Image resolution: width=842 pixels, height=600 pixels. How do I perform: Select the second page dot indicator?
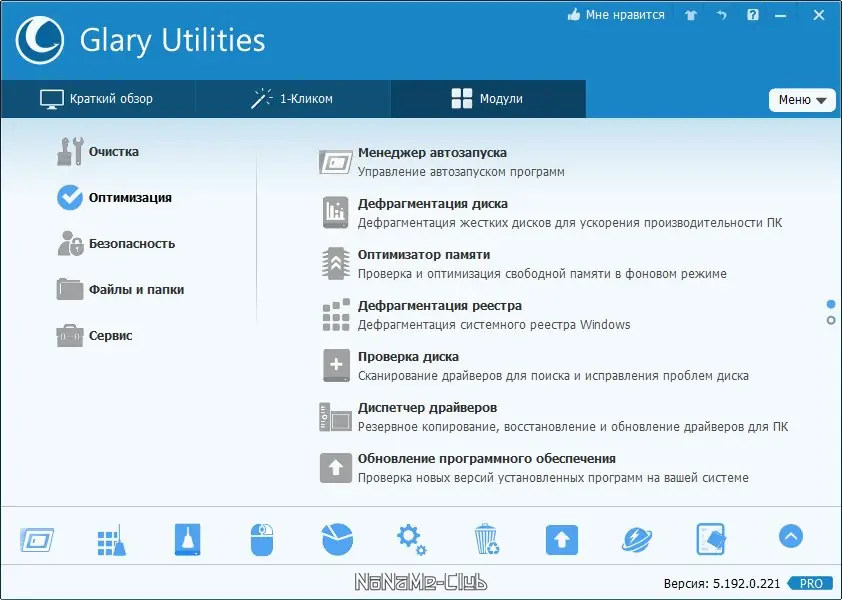(x=831, y=320)
